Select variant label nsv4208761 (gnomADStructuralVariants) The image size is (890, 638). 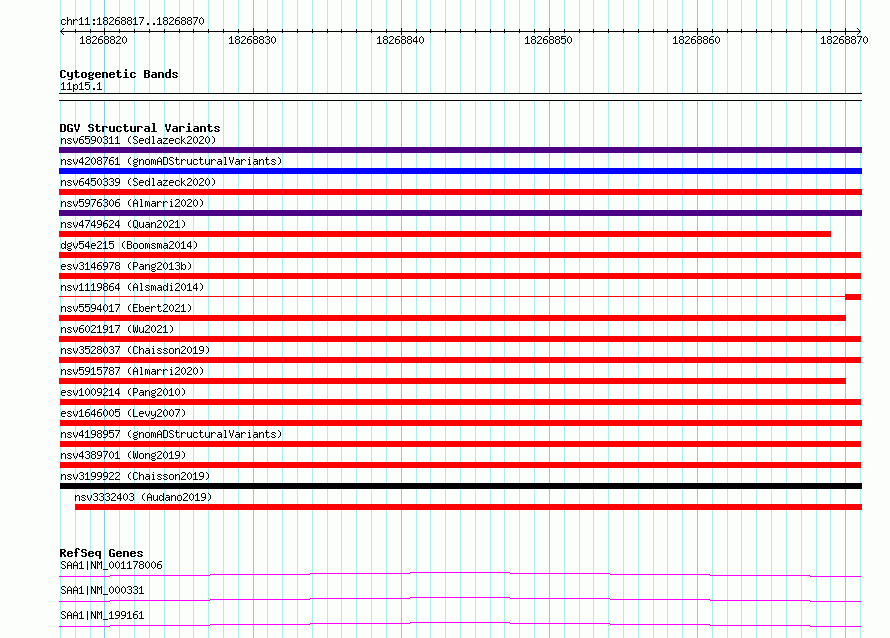point(171,161)
